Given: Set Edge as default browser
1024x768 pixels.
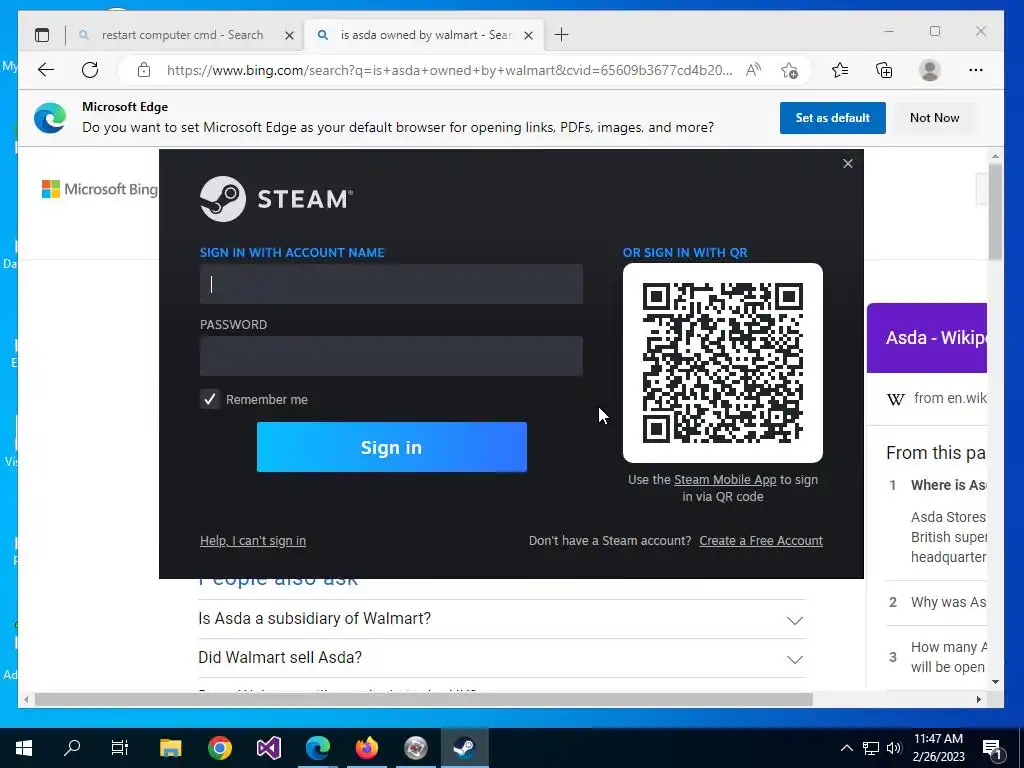Looking at the screenshot, I should coord(833,118).
